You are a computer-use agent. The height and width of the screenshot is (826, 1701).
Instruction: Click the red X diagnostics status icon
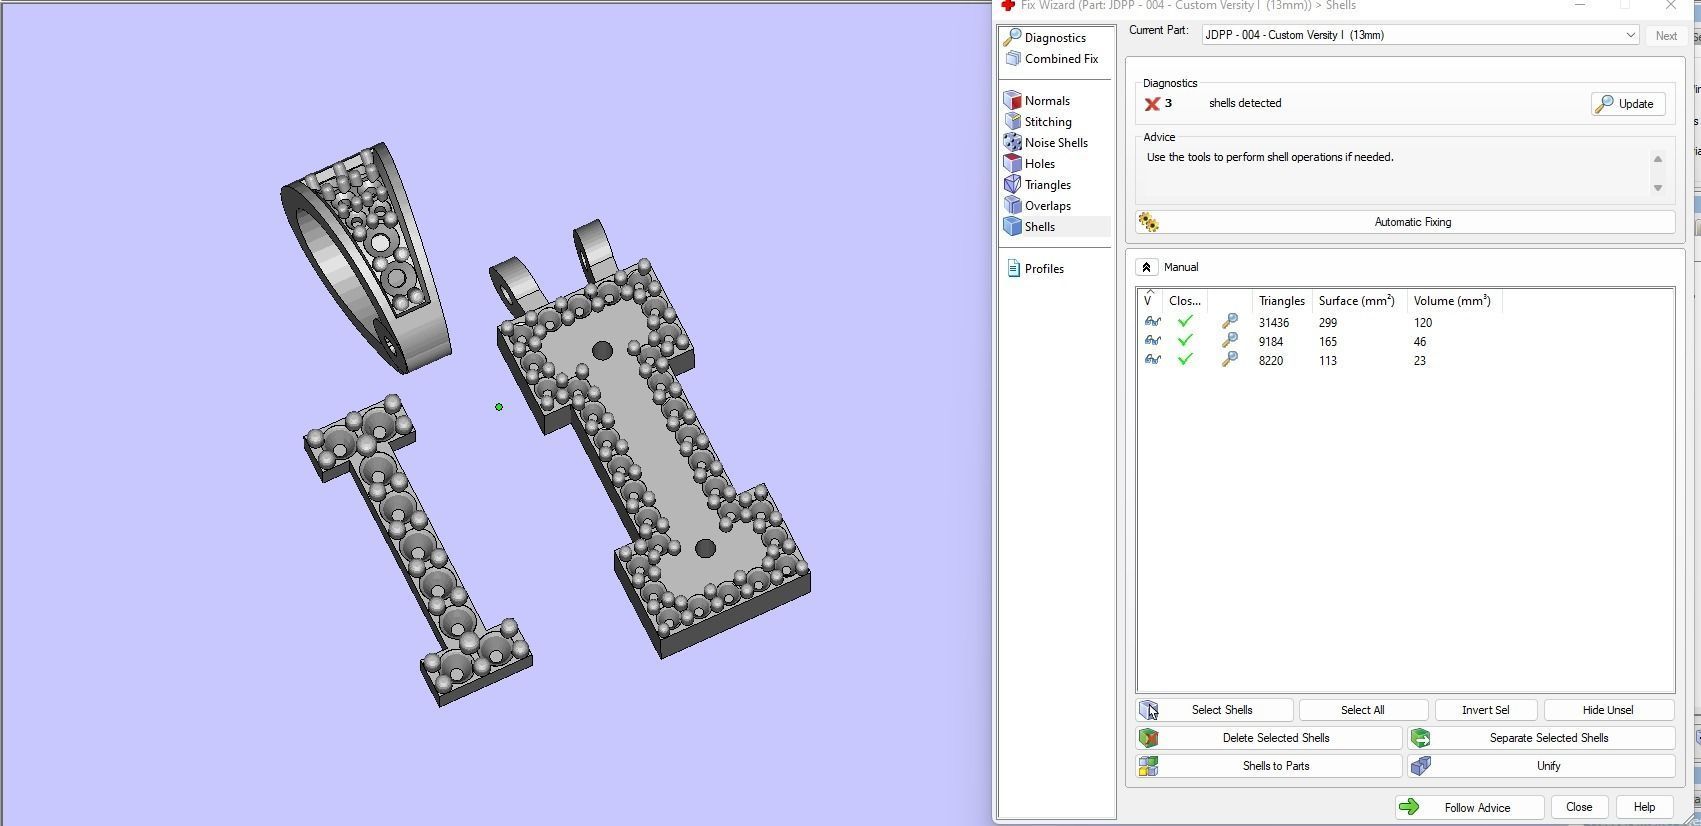[1152, 104]
